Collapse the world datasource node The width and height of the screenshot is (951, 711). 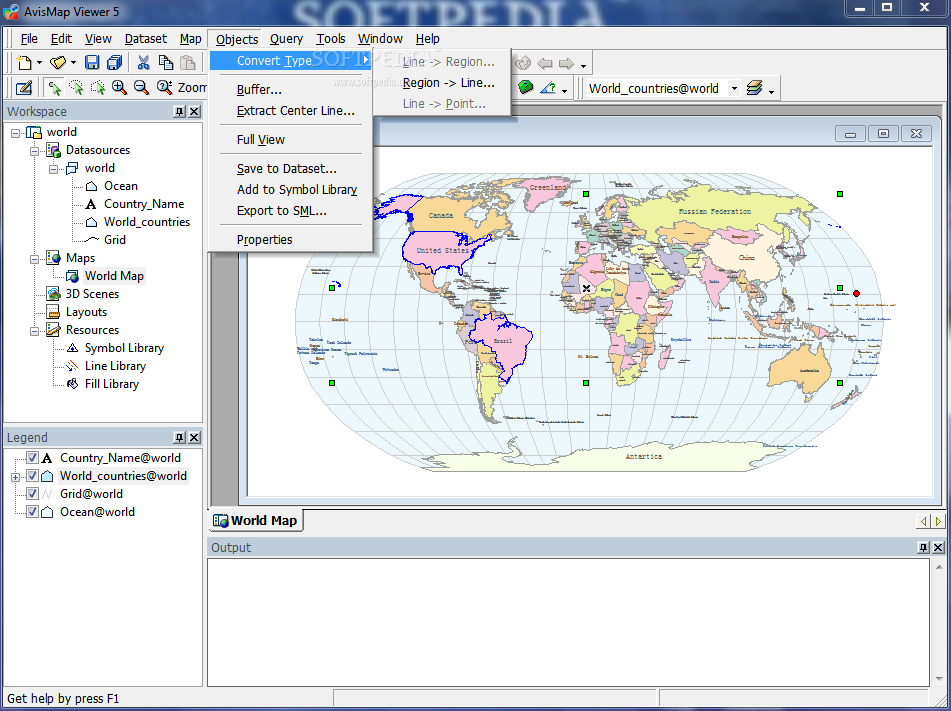tap(53, 169)
